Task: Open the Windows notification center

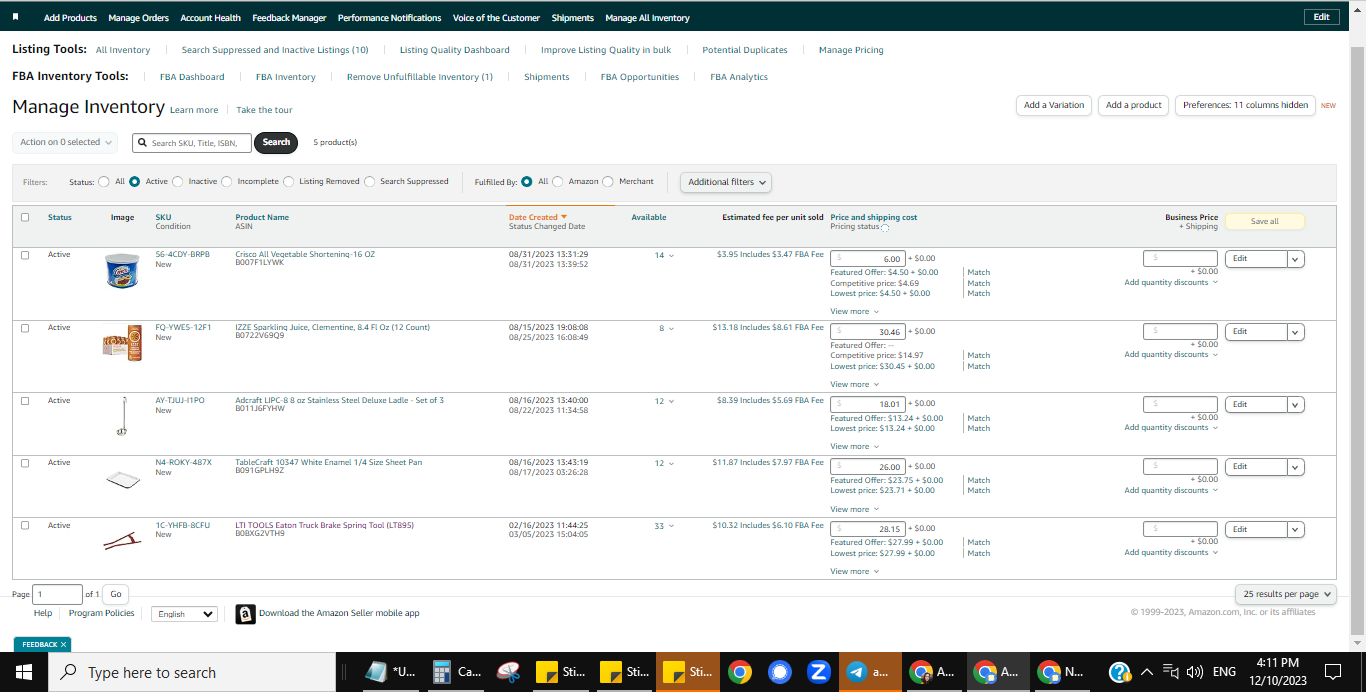Action: point(1332,672)
